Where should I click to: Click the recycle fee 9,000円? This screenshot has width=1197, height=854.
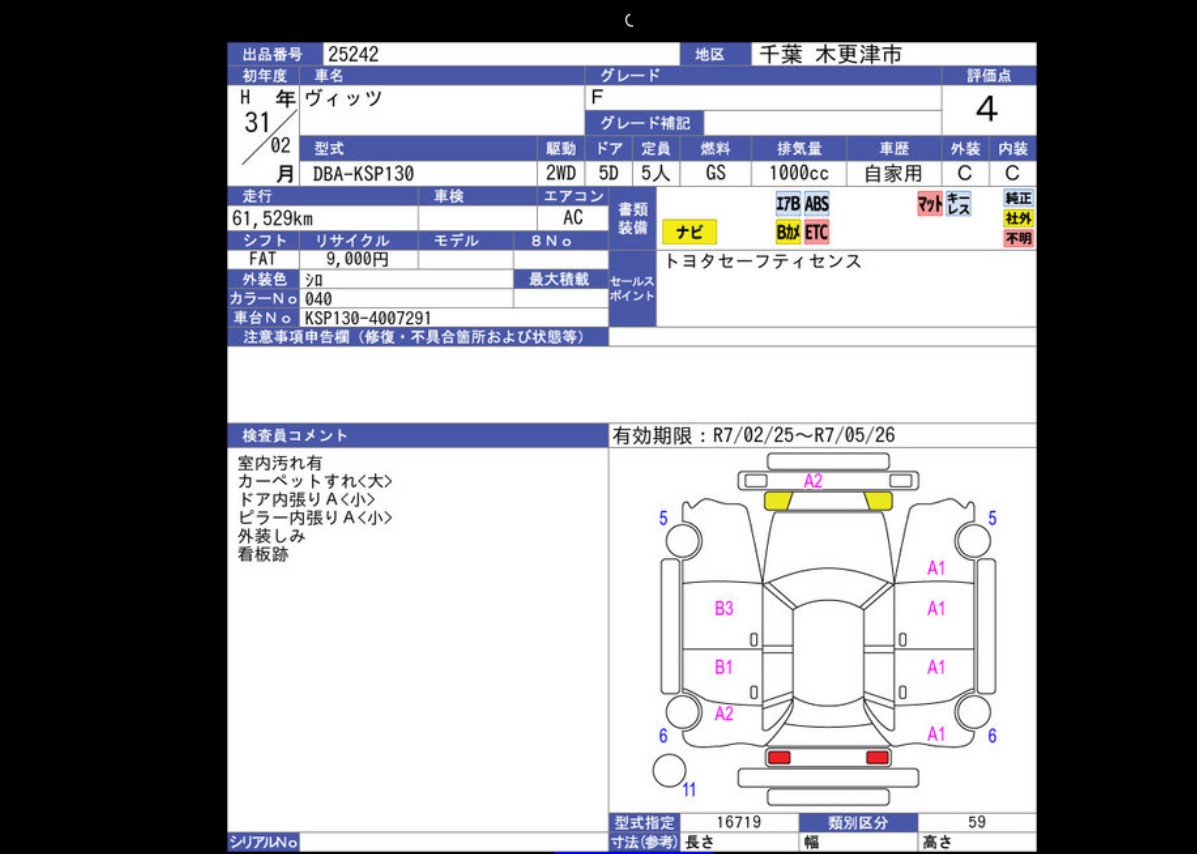357,259
